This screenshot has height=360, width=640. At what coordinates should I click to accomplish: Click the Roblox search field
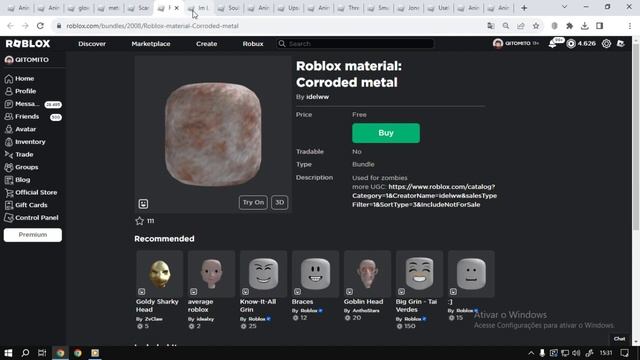(355, 44)
